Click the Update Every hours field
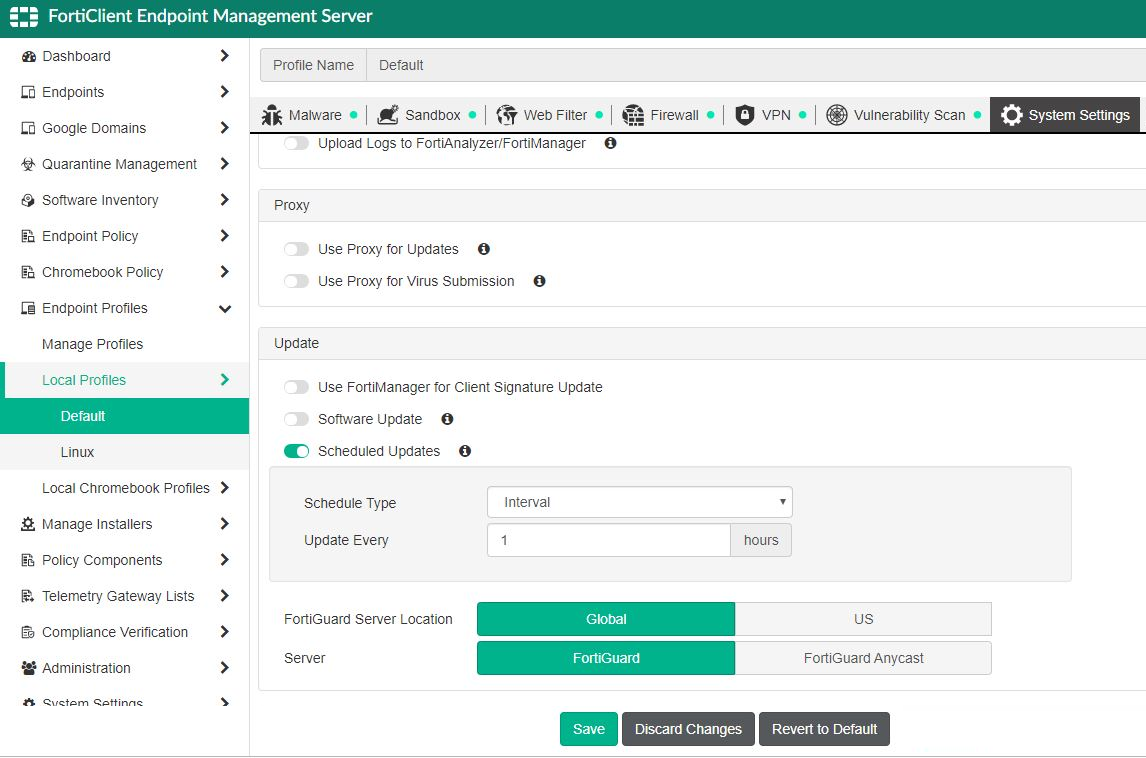Screen dimensions: 1146x758 609,540
